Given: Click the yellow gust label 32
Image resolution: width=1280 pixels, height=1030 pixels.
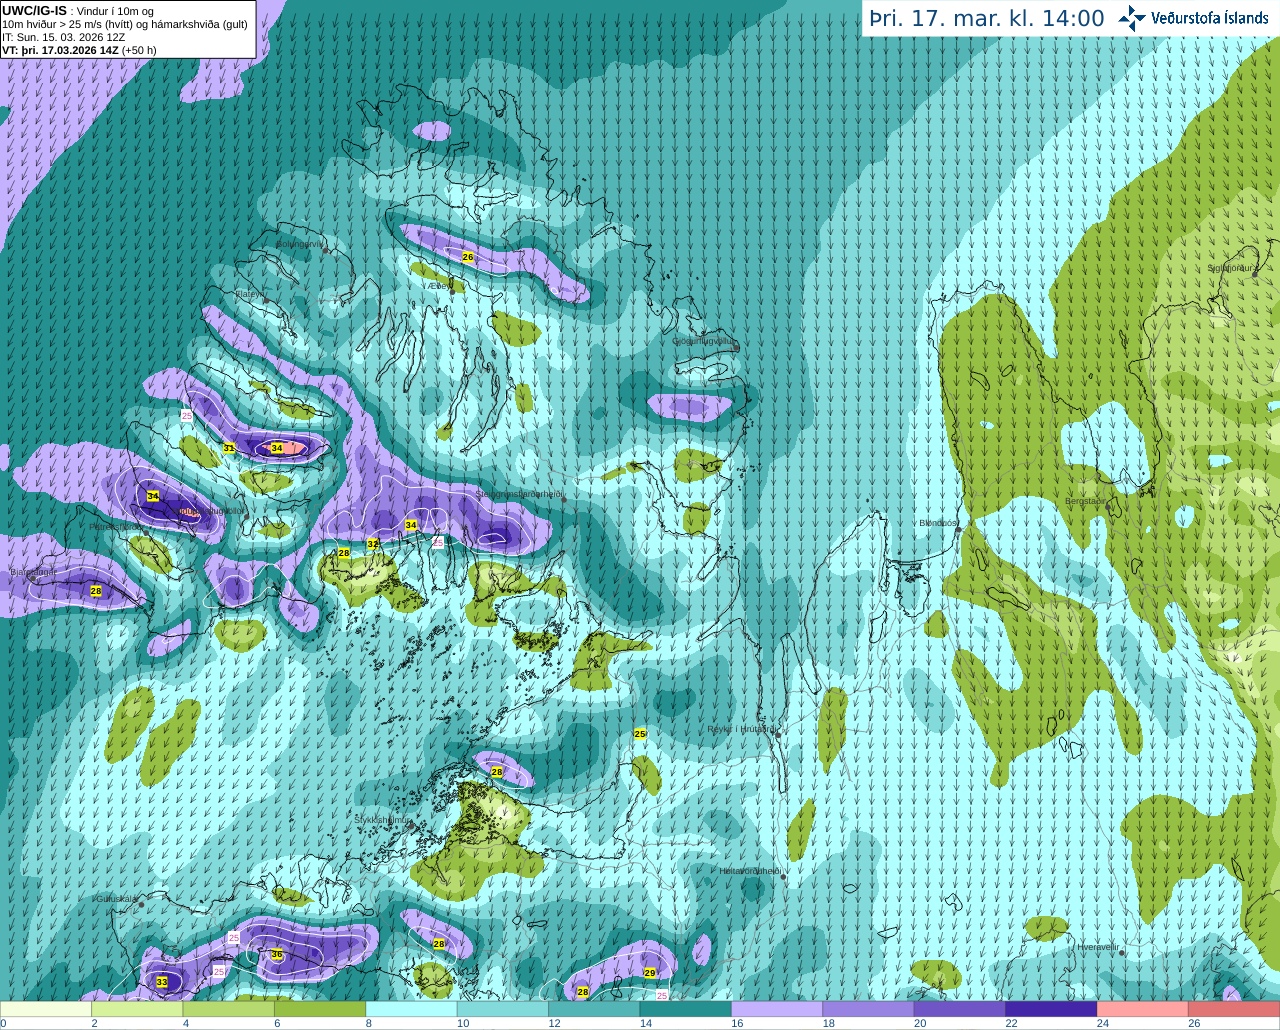Looking at the screenshot, I should (373, 544).
